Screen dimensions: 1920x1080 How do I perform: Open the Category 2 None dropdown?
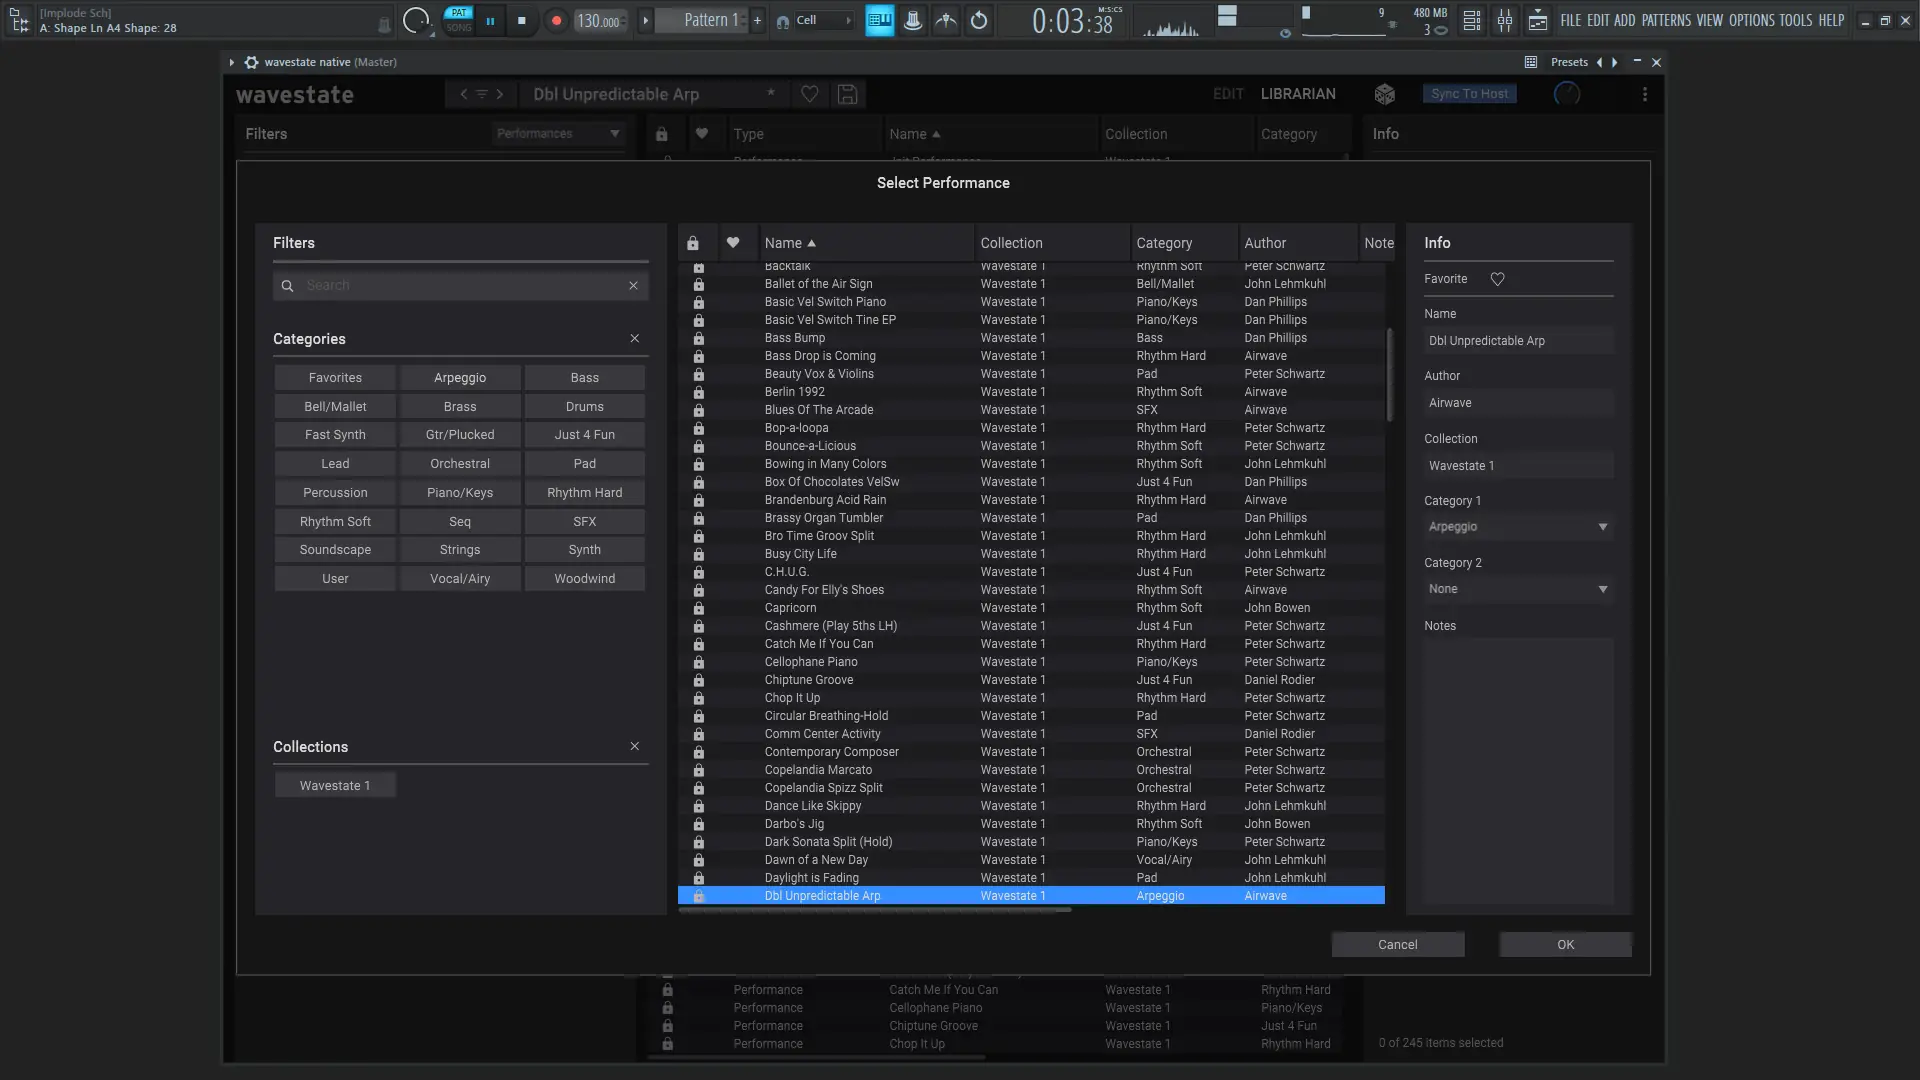1517,589
